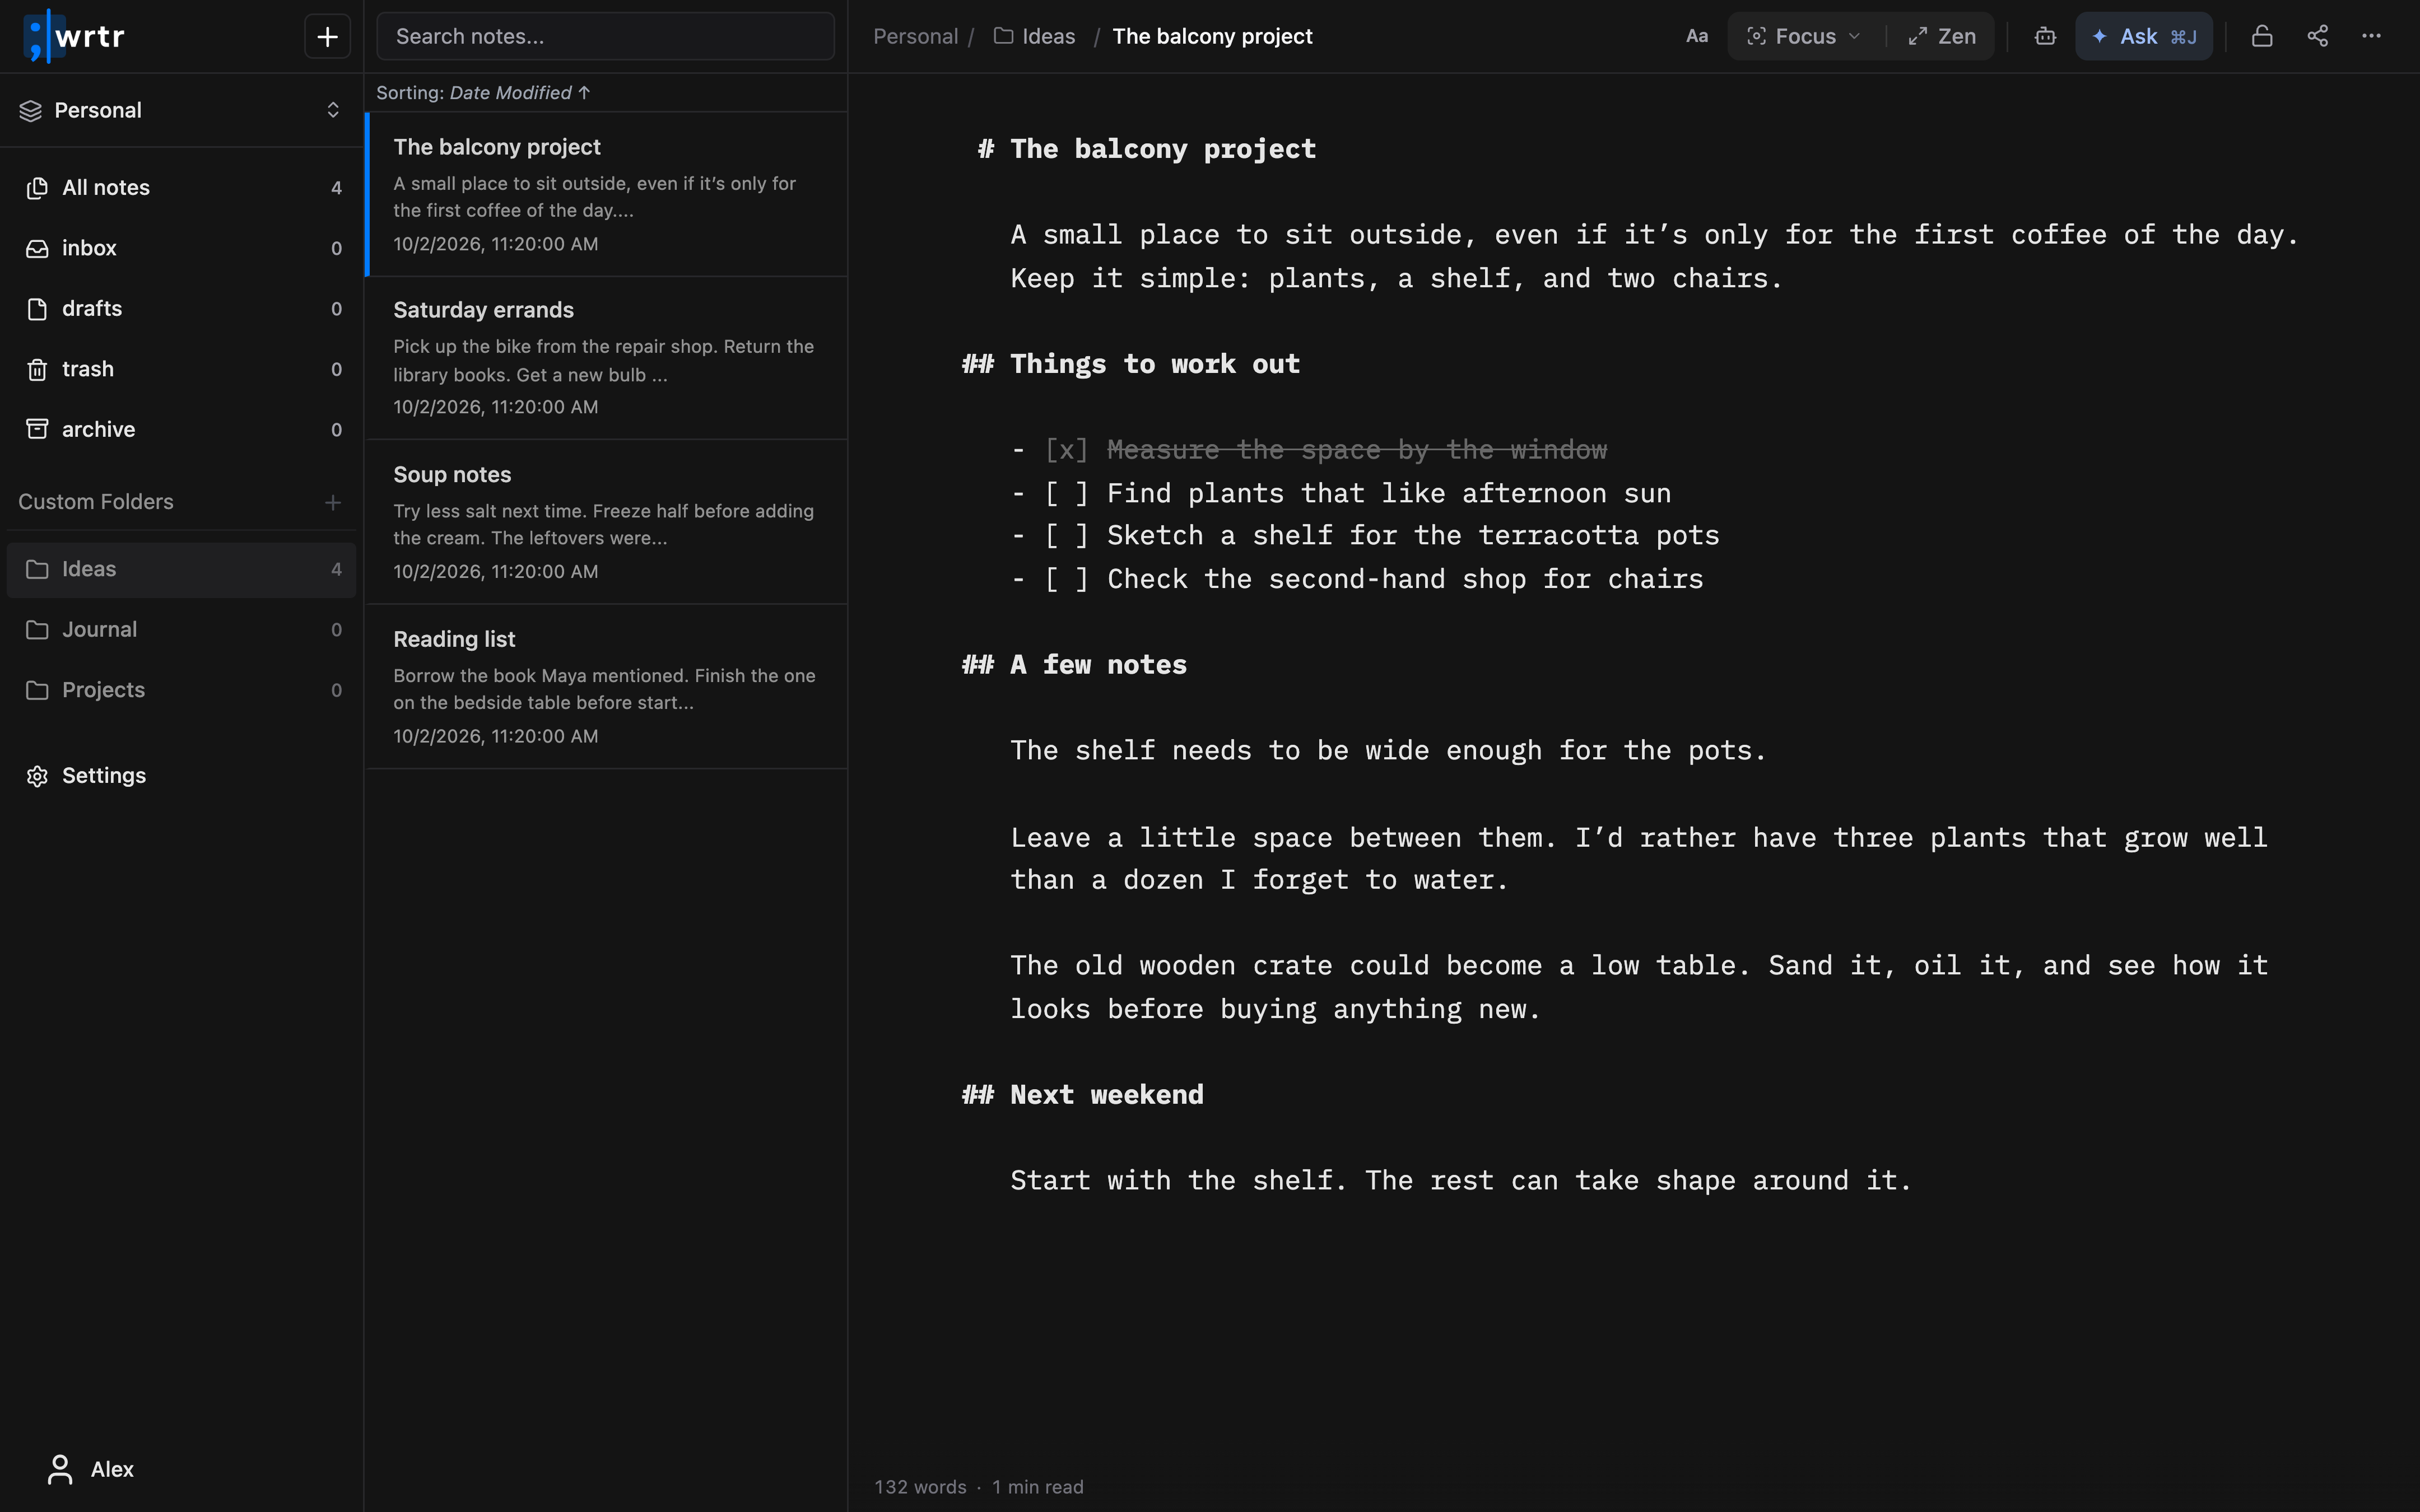Click the lock note icon
The image size is (2420, 1512).
click(2261, 37)
